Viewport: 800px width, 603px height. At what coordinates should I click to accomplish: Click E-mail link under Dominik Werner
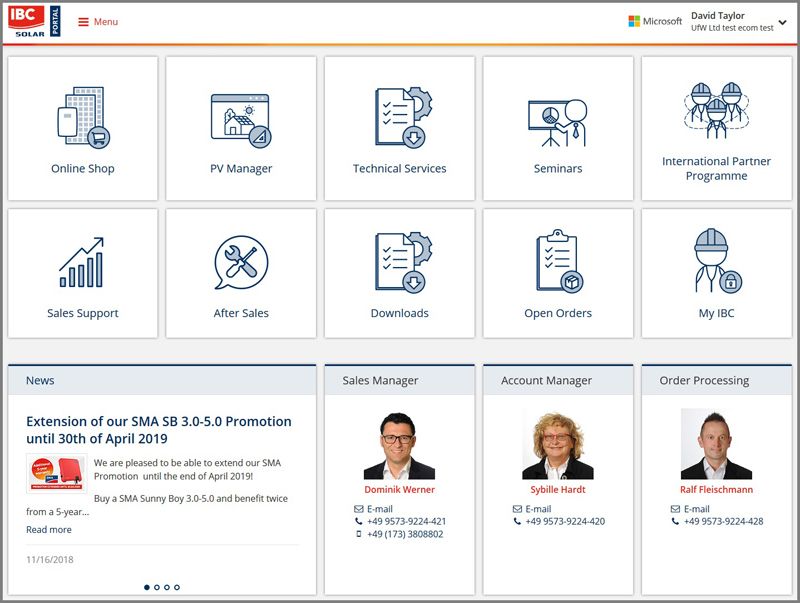pyautogui.click(x=380, y=509)
